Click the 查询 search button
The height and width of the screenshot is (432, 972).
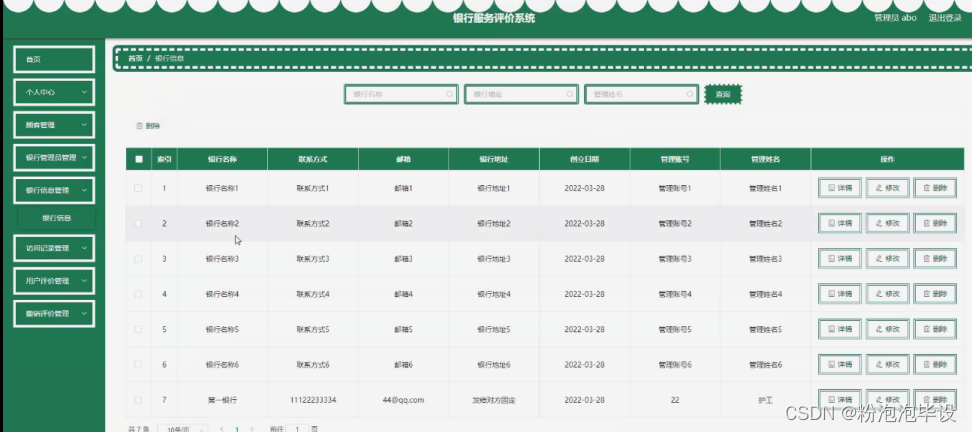pyautogui.click(x=723, y=94)
